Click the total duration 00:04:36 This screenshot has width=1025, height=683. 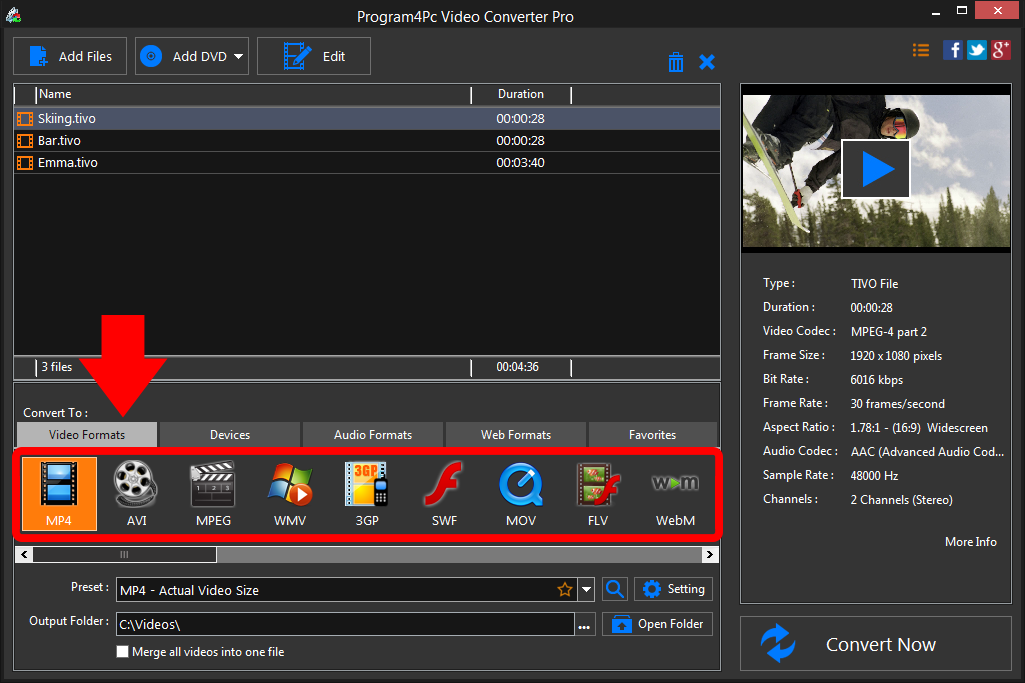click(x=518, y=367)
